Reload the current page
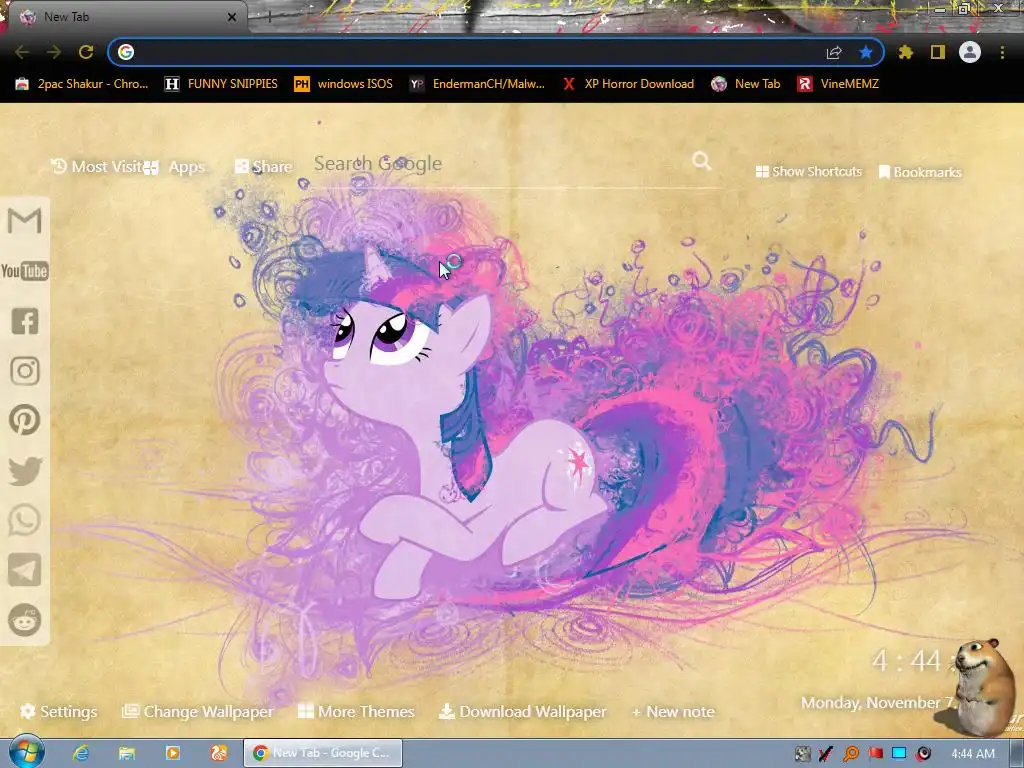Screen dimensions: 1024x768 click(86, 52)
